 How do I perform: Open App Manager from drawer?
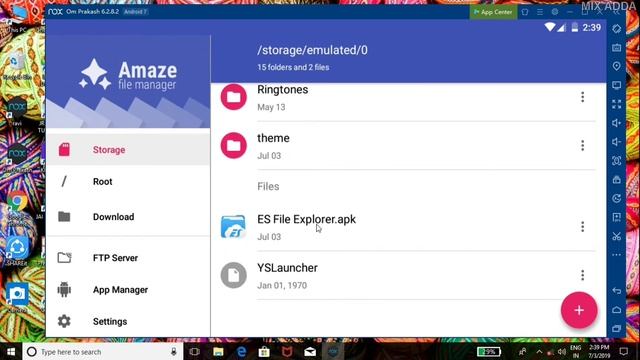coord(128,290)
